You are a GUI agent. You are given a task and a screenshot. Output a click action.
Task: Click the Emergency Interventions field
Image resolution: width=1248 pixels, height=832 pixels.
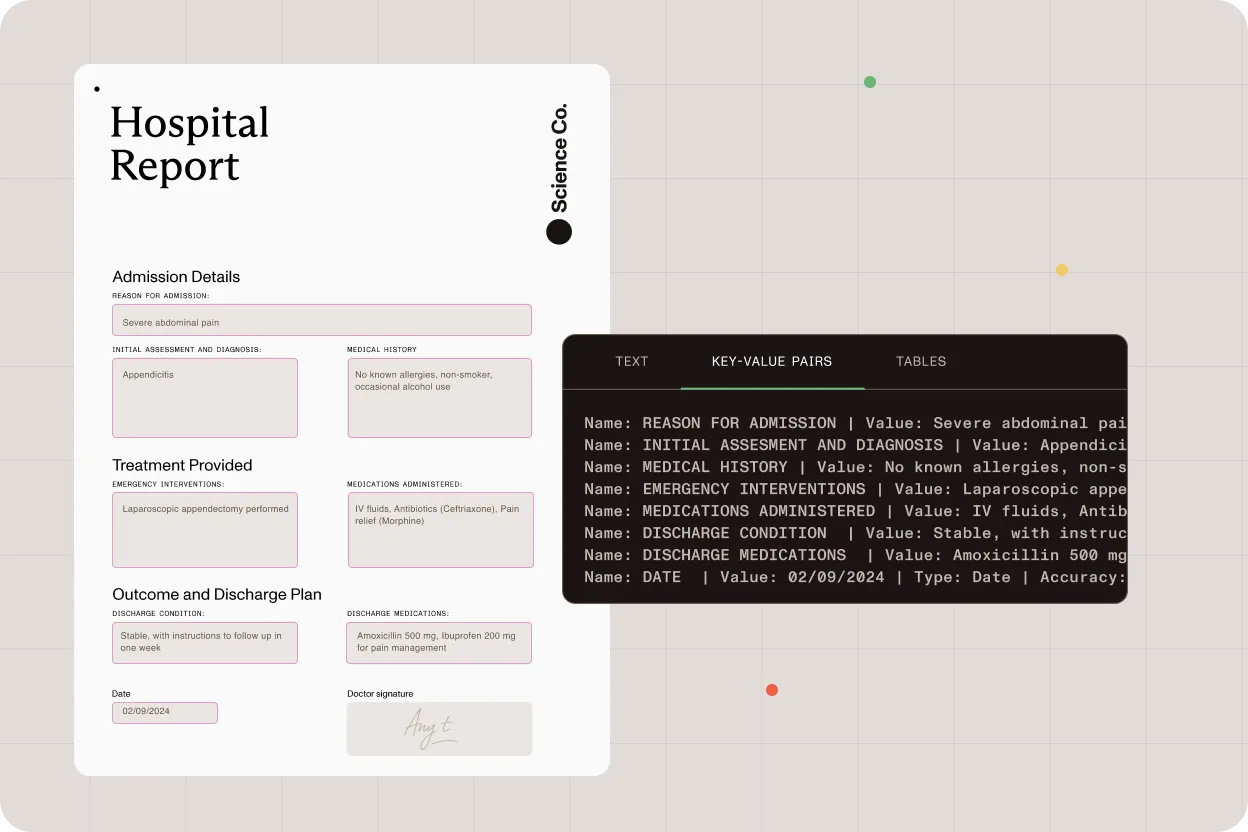click(x=205, y=530)
